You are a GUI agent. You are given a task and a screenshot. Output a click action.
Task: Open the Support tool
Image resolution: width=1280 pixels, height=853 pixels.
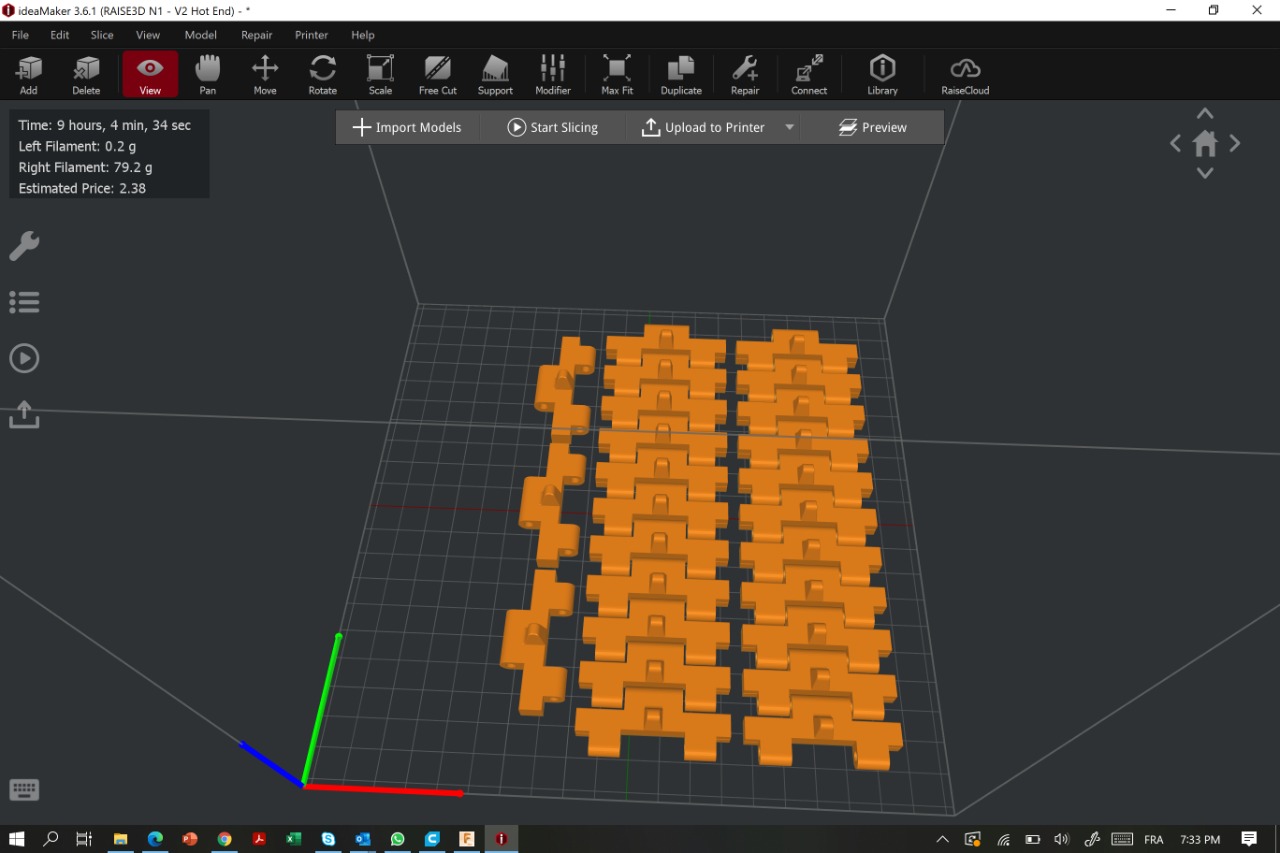point(495,75)
